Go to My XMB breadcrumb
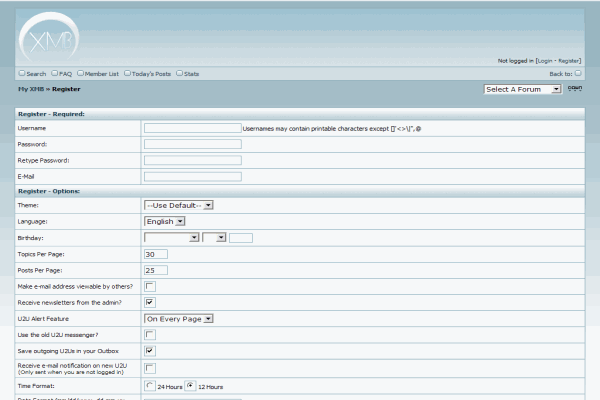 coord(31,89)
